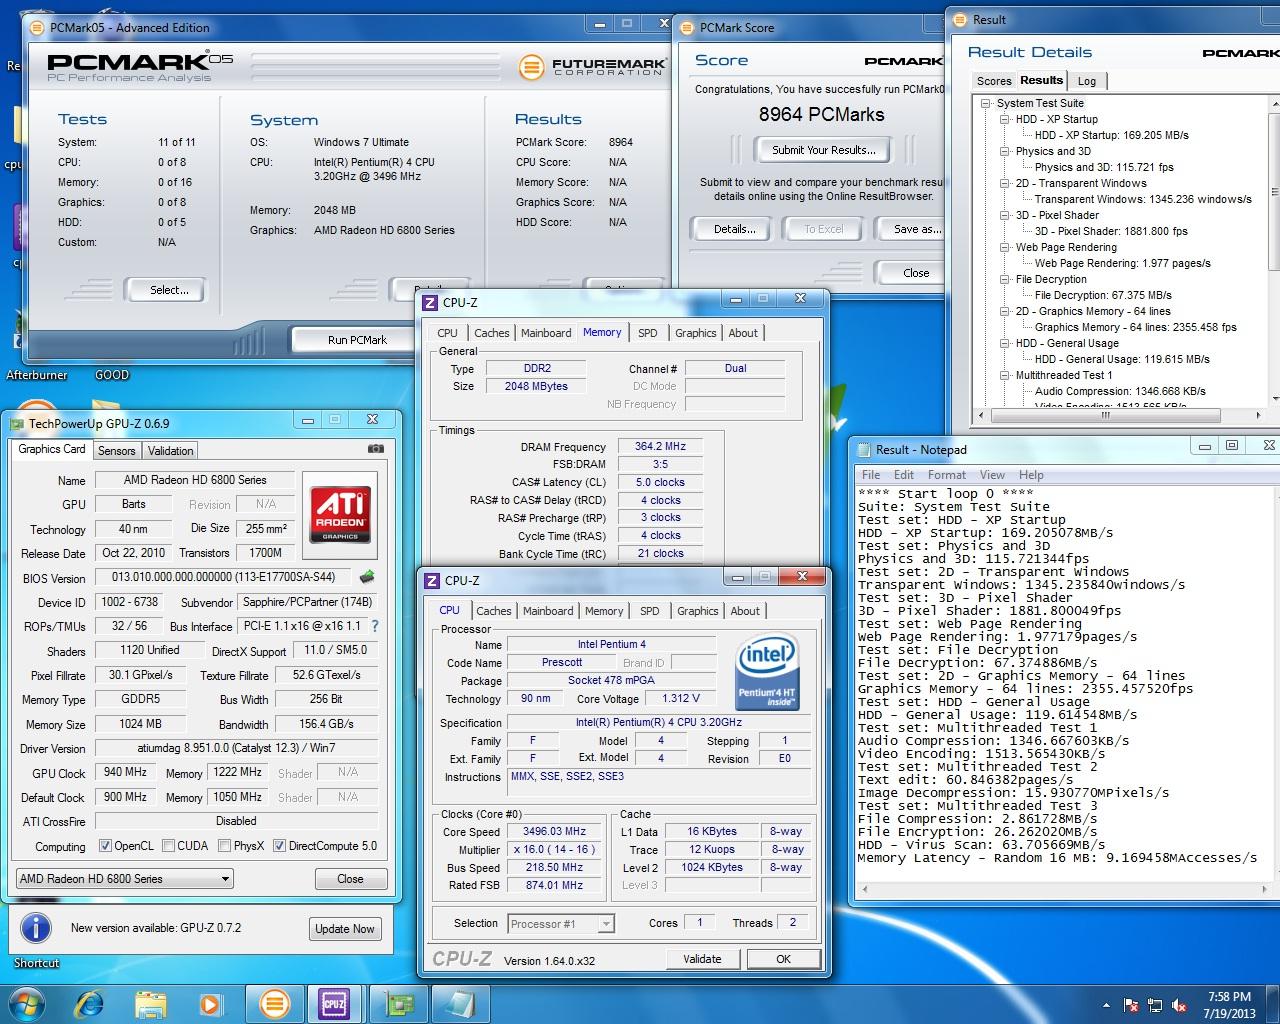Open the SPD tab in CPU-Z Memory window
The image size is (1280, 1024).
coord(648,333)
